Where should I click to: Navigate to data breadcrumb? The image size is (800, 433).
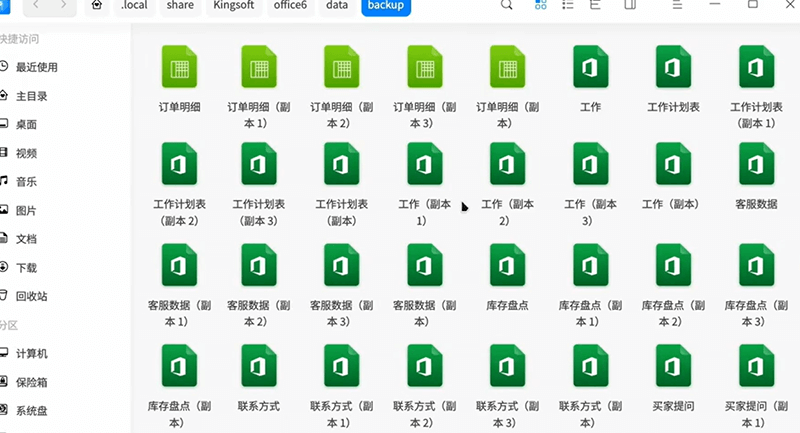[337, 6]
